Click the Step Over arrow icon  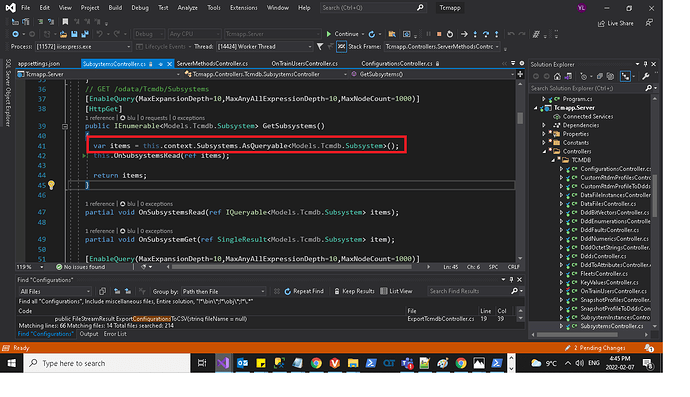pos(485,34)
